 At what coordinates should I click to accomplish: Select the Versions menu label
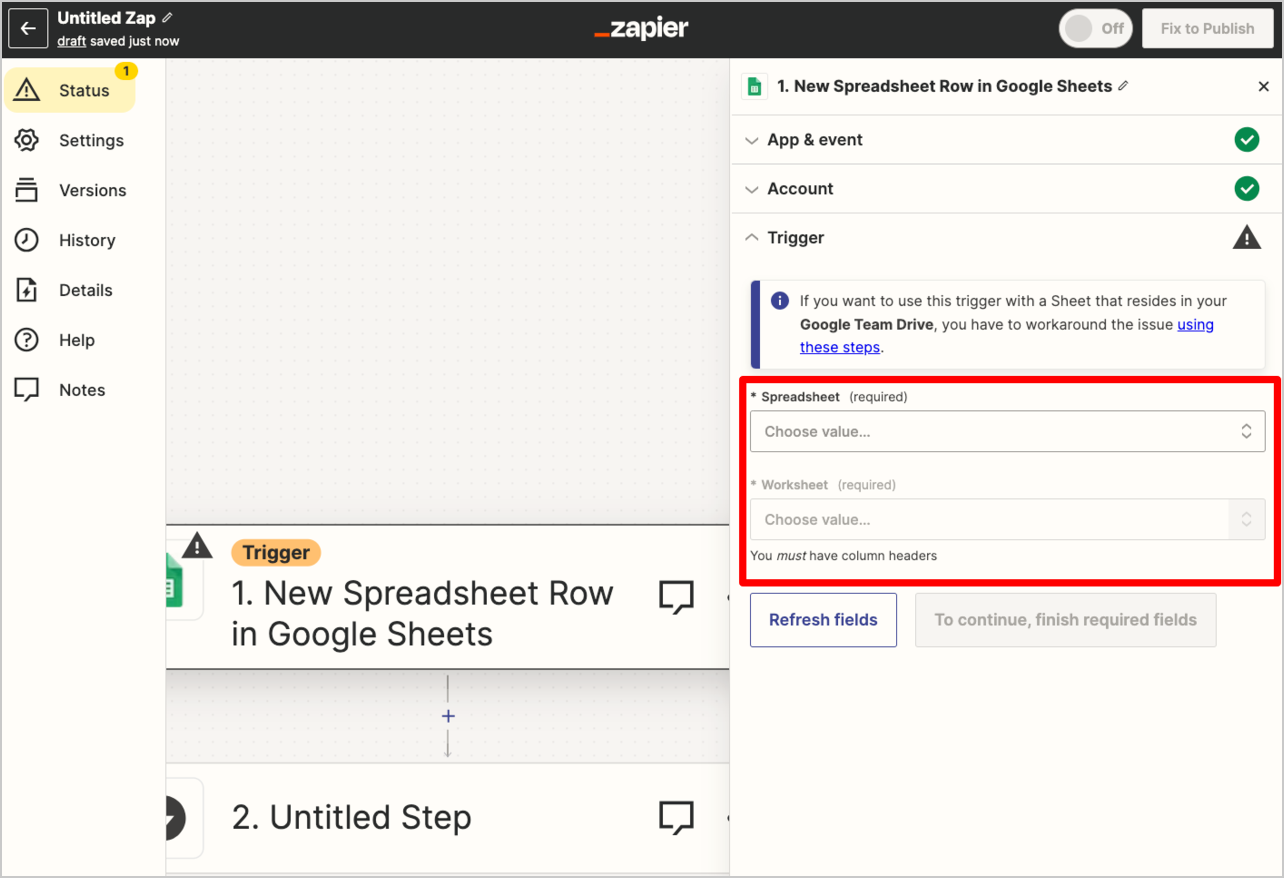[x=93, y=190]
